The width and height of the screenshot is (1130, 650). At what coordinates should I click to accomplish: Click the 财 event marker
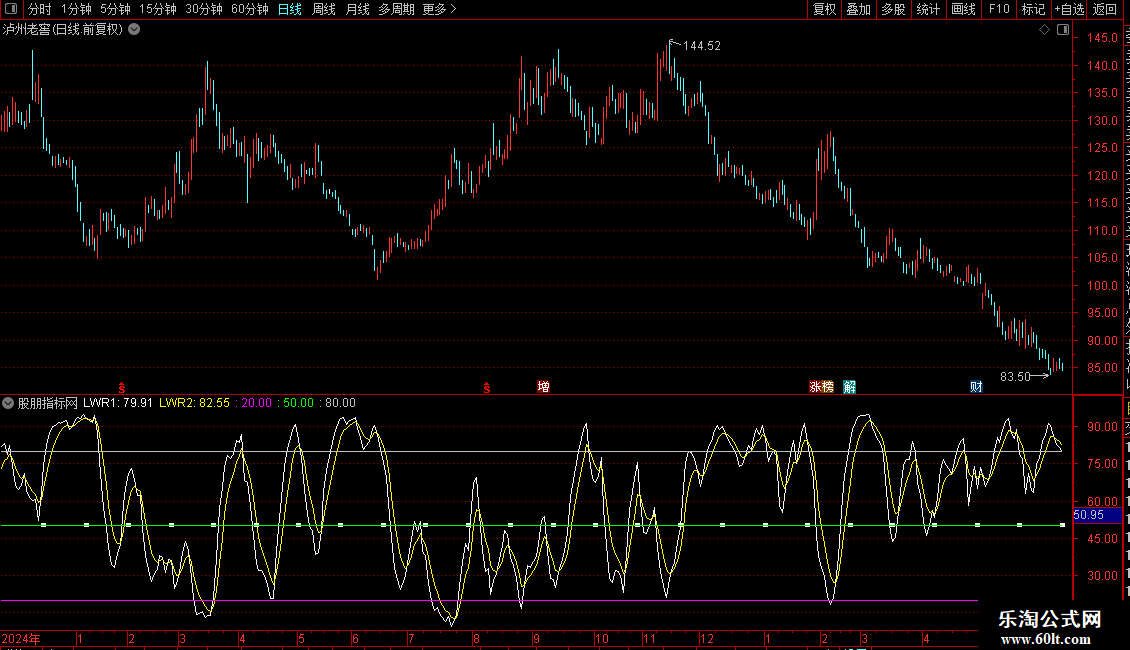[x=976, y=387]
